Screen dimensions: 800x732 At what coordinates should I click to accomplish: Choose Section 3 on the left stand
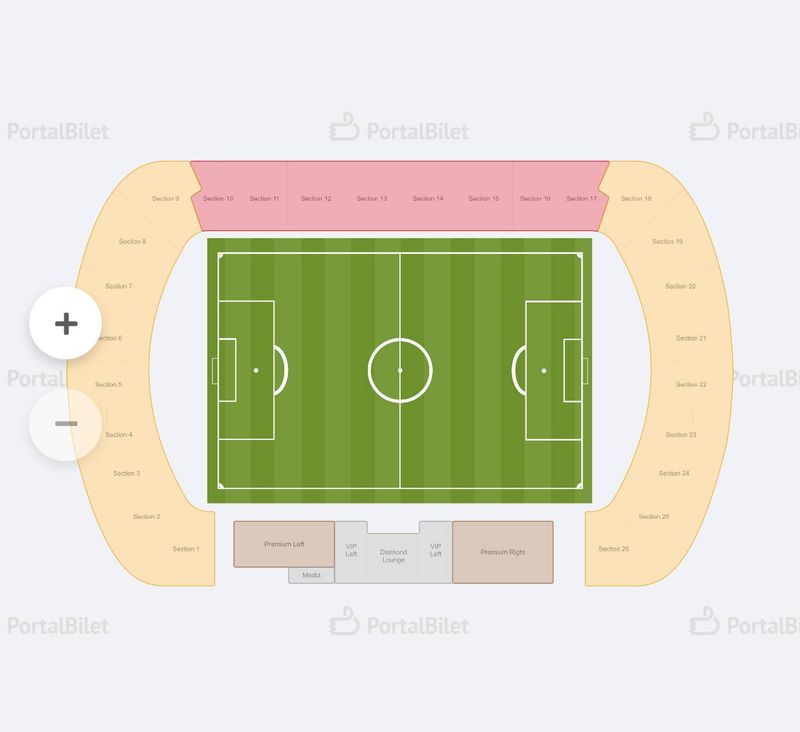(127, 473)
